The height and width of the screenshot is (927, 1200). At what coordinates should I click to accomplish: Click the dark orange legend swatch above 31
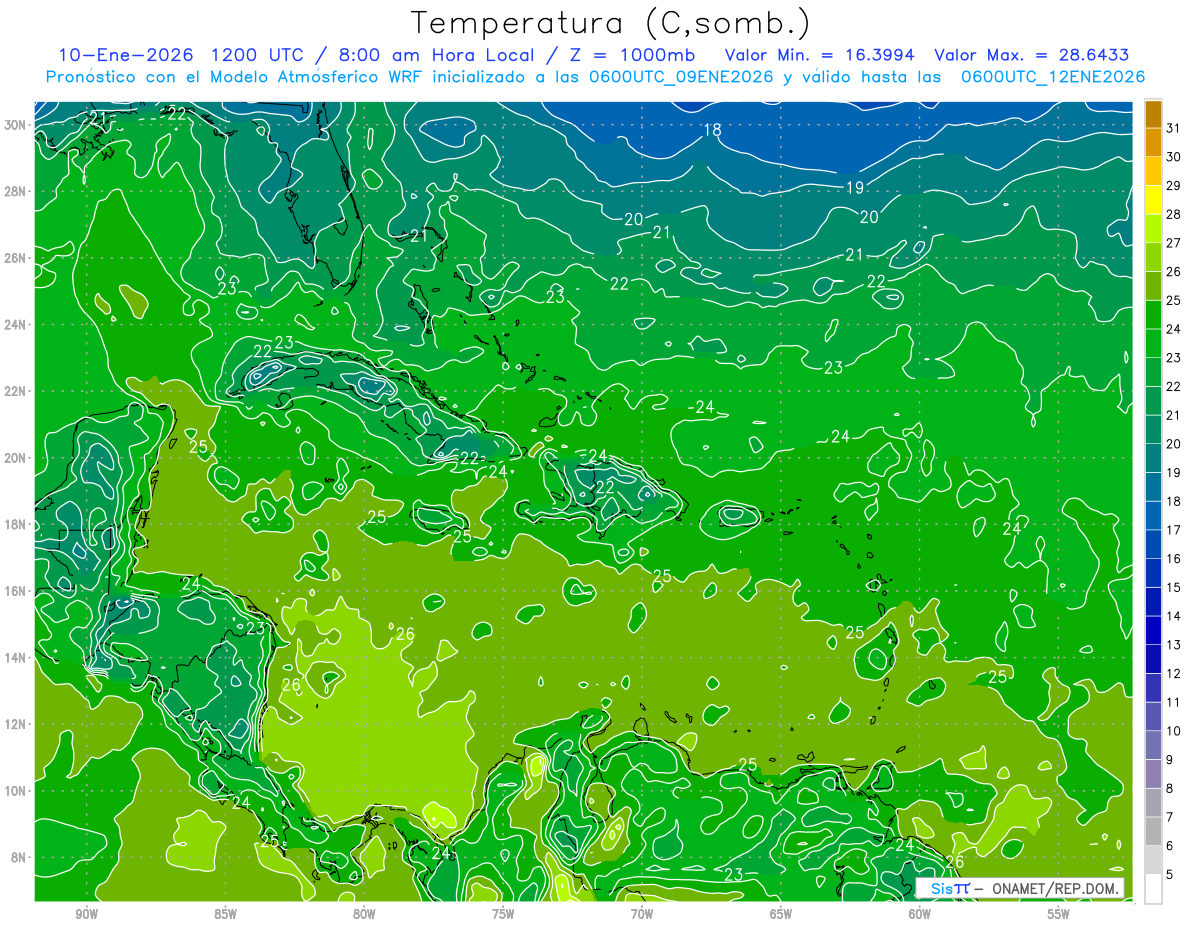pos(1153,113)
